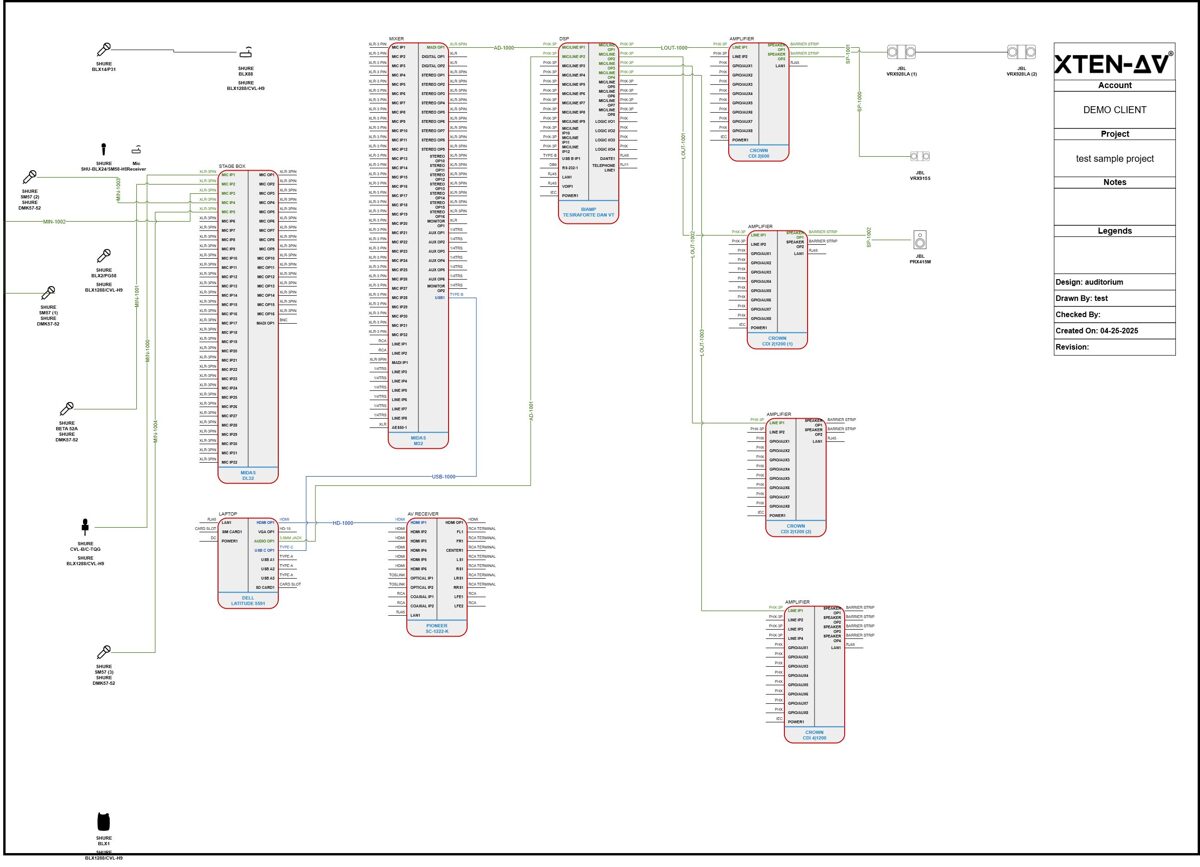
Task: Select the JBL PRX415M speaker icon
Action: (x=921, y=240)
